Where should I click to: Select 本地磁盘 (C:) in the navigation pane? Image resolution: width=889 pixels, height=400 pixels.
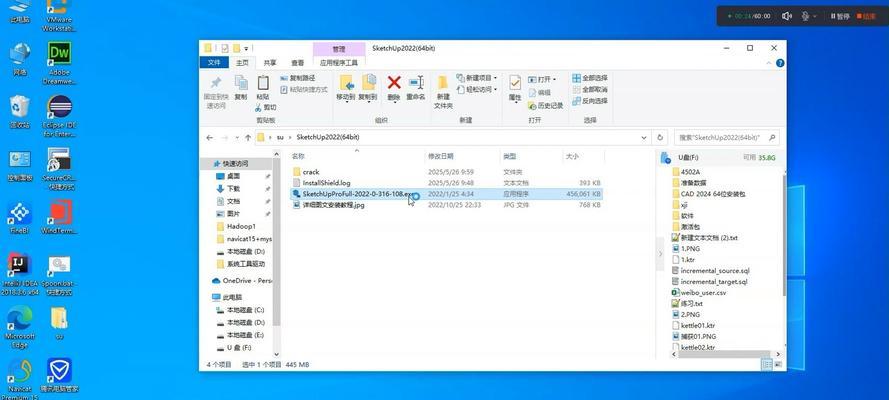[x=241, y=310]
